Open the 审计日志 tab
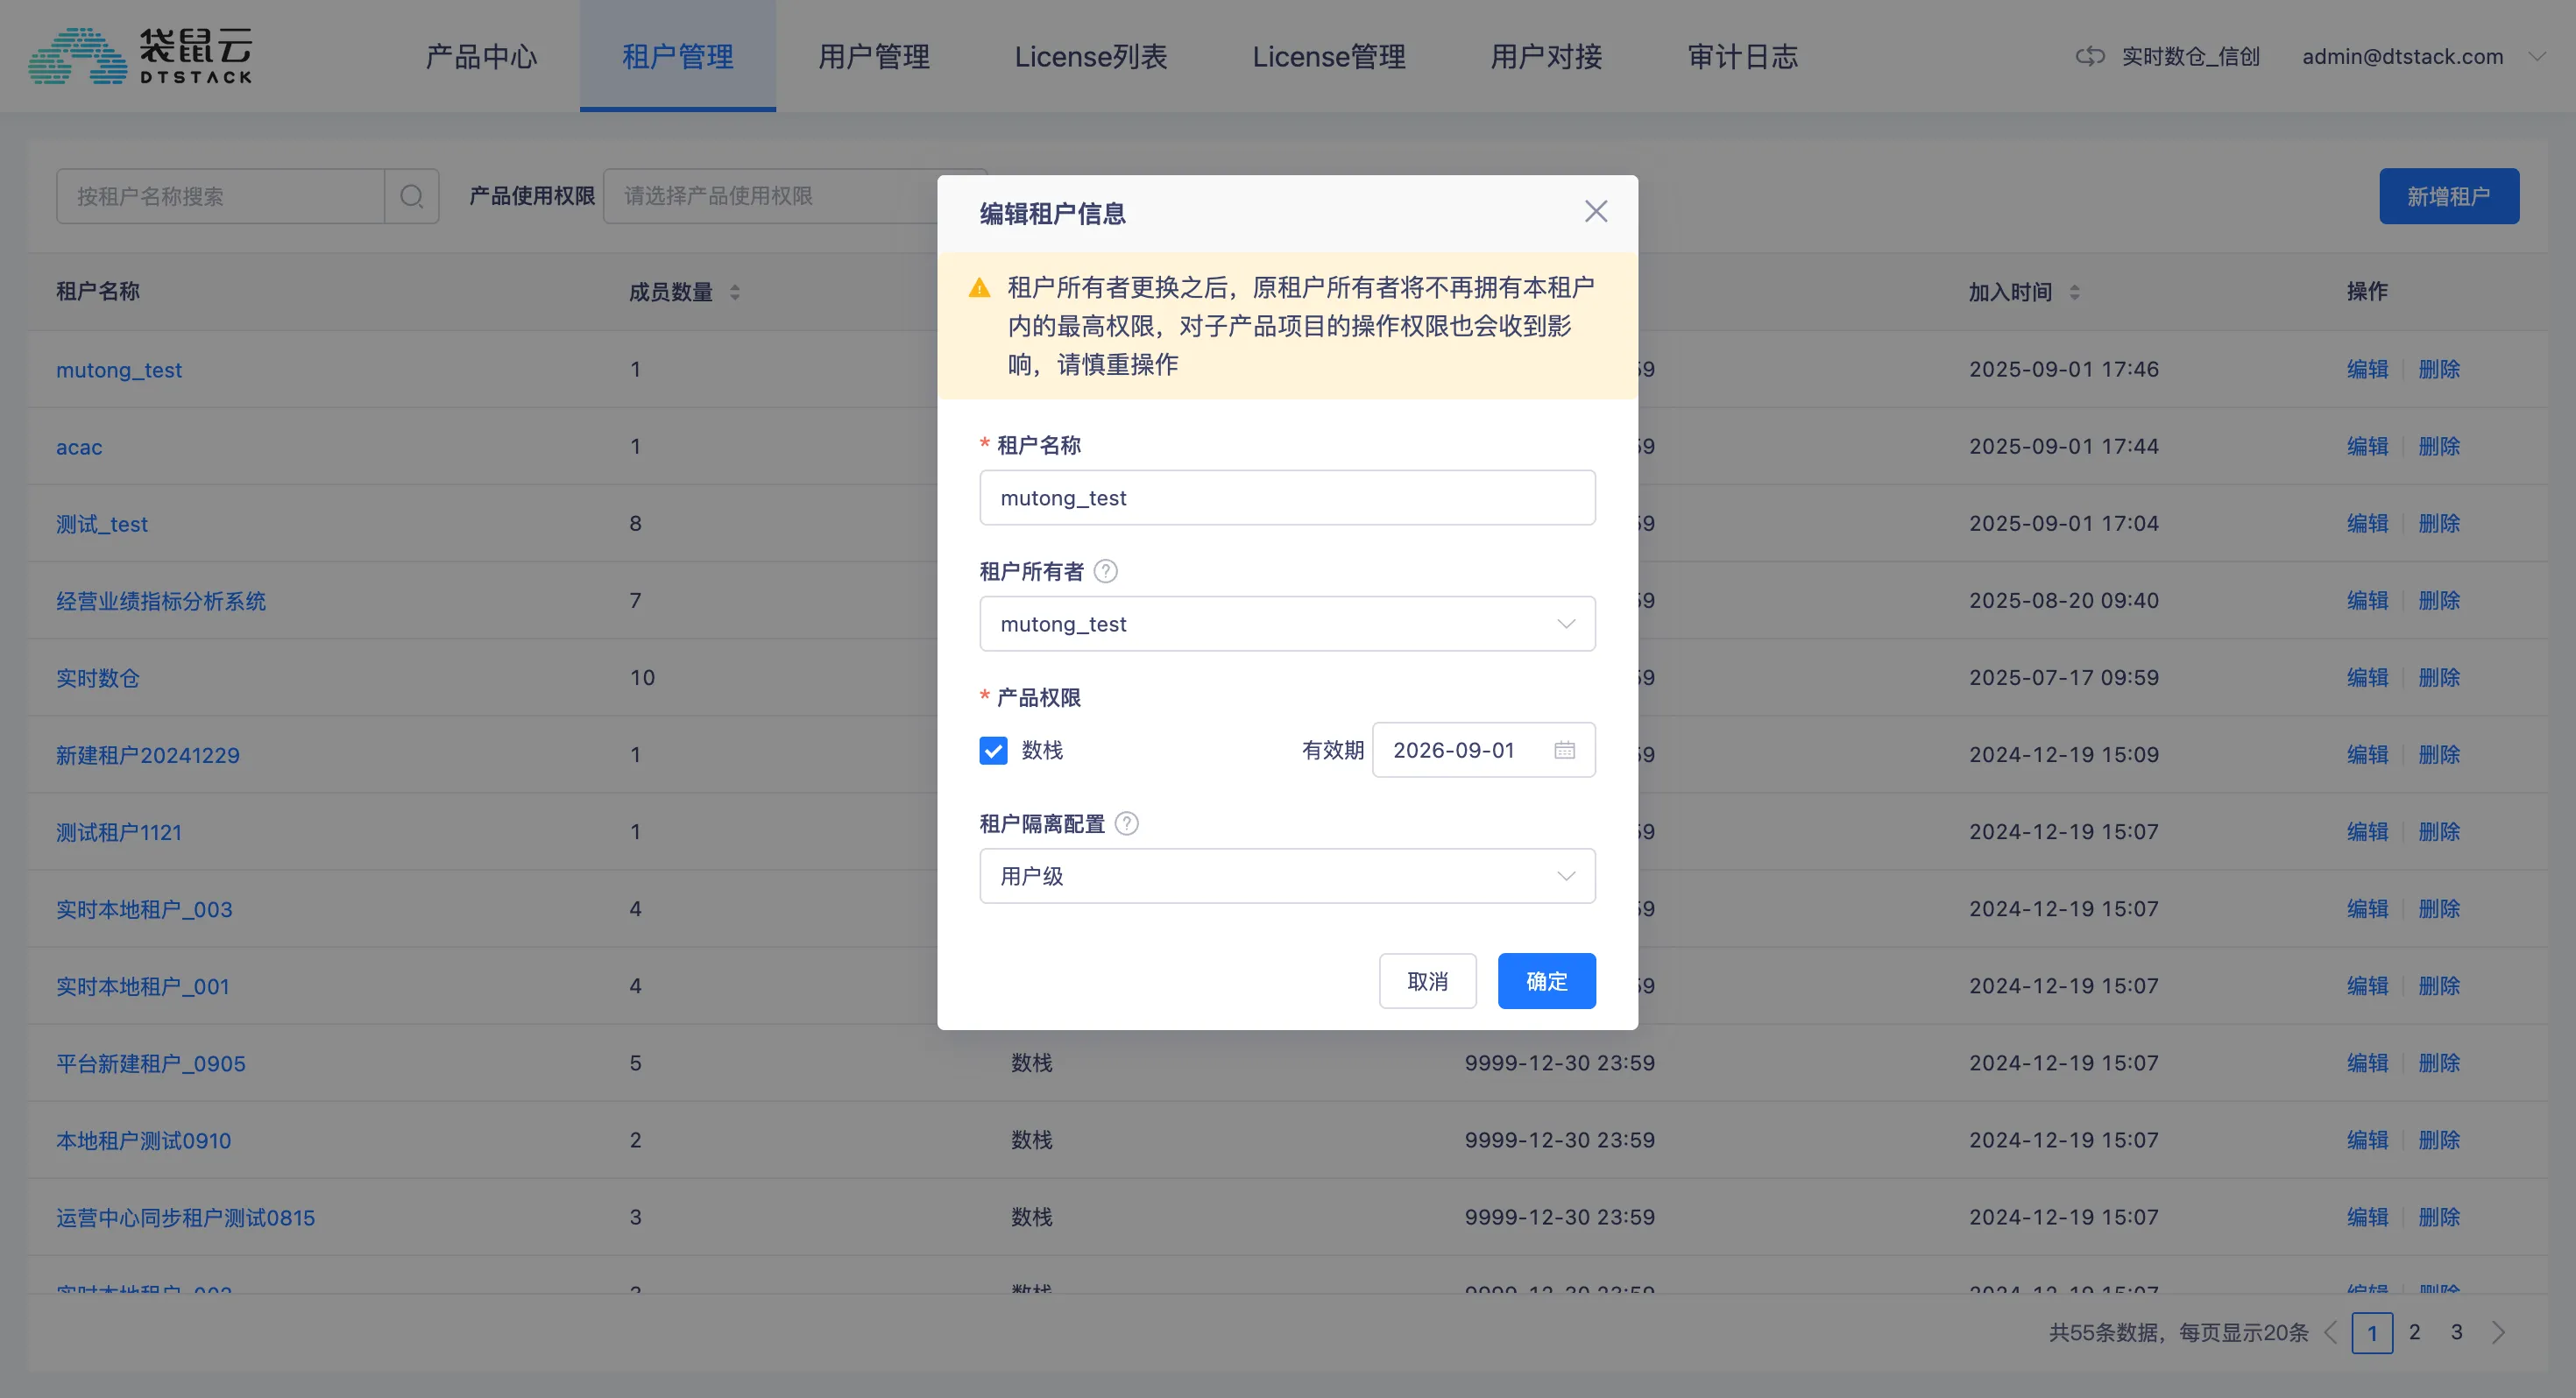 (1742, 57)
